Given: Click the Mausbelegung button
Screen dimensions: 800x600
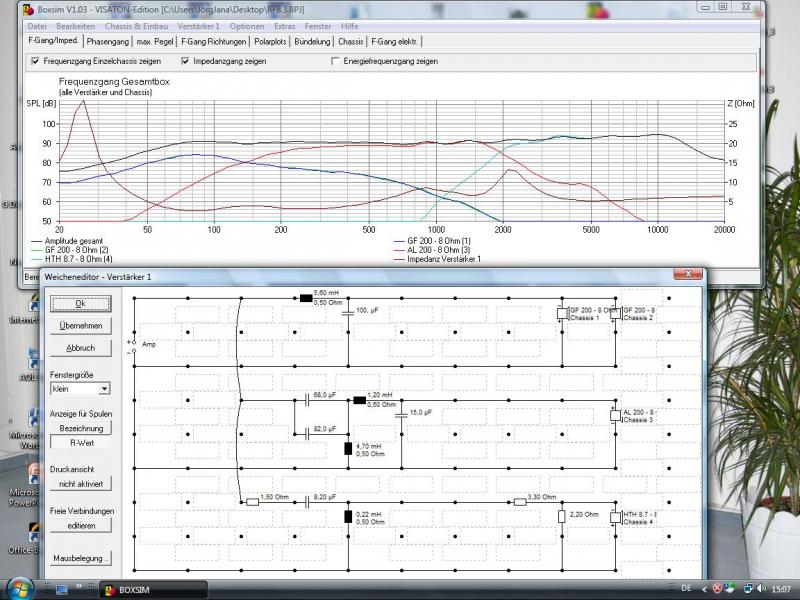Looking at the screenshot, I should [80, 558].
